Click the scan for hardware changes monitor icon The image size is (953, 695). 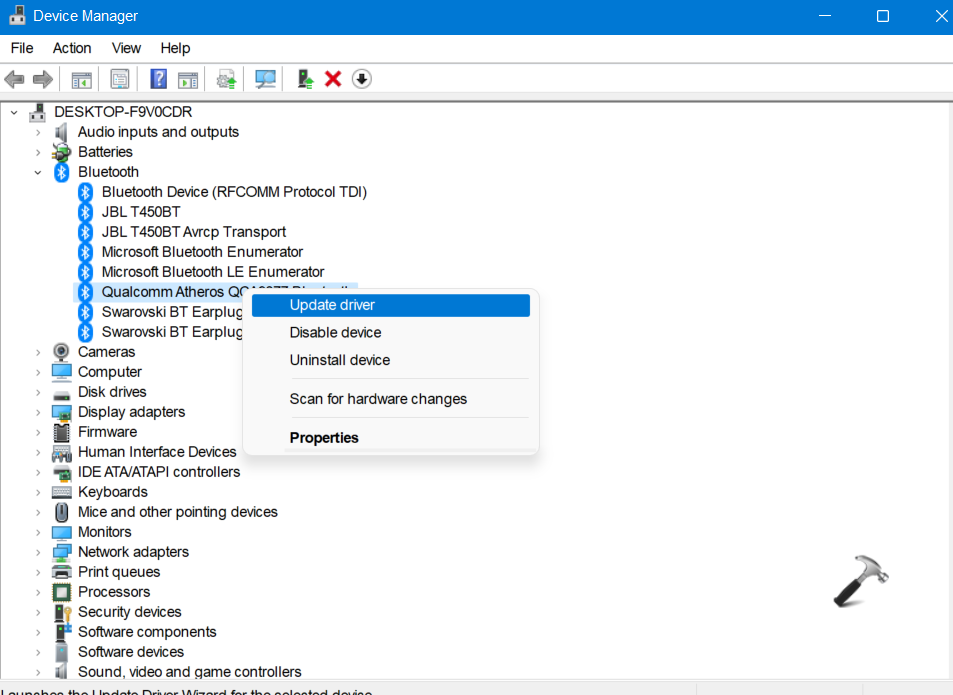coord(265,79)
